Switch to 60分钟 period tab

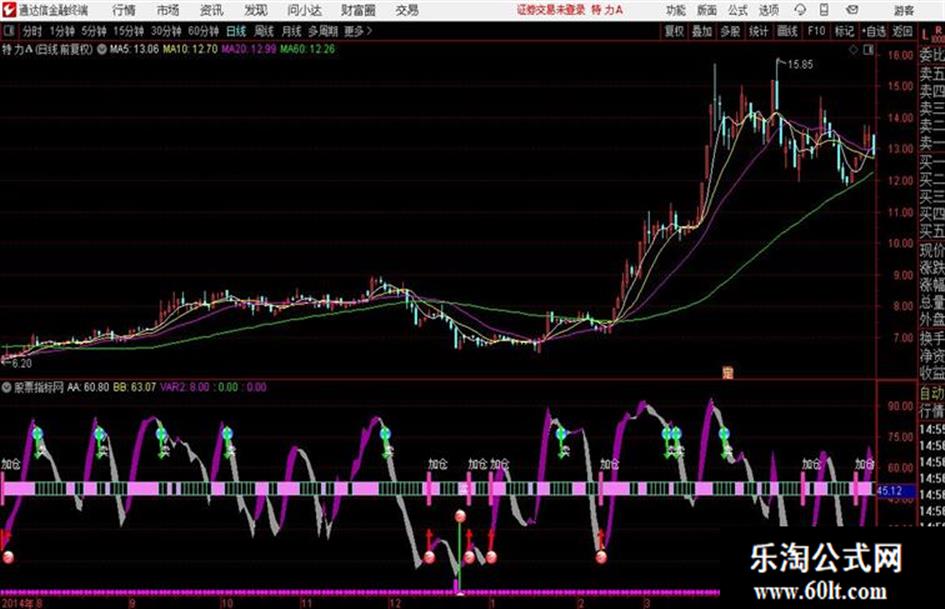[204, 31]
